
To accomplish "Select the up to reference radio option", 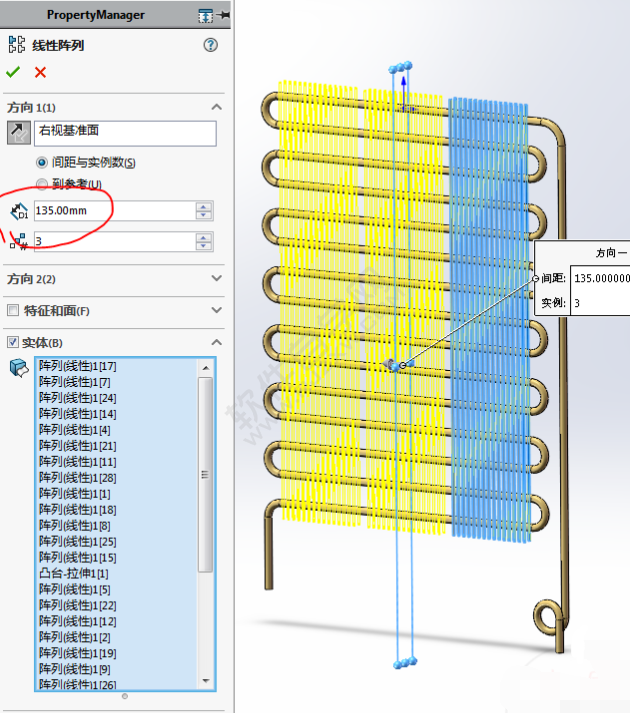I will (x=42, y=184).
